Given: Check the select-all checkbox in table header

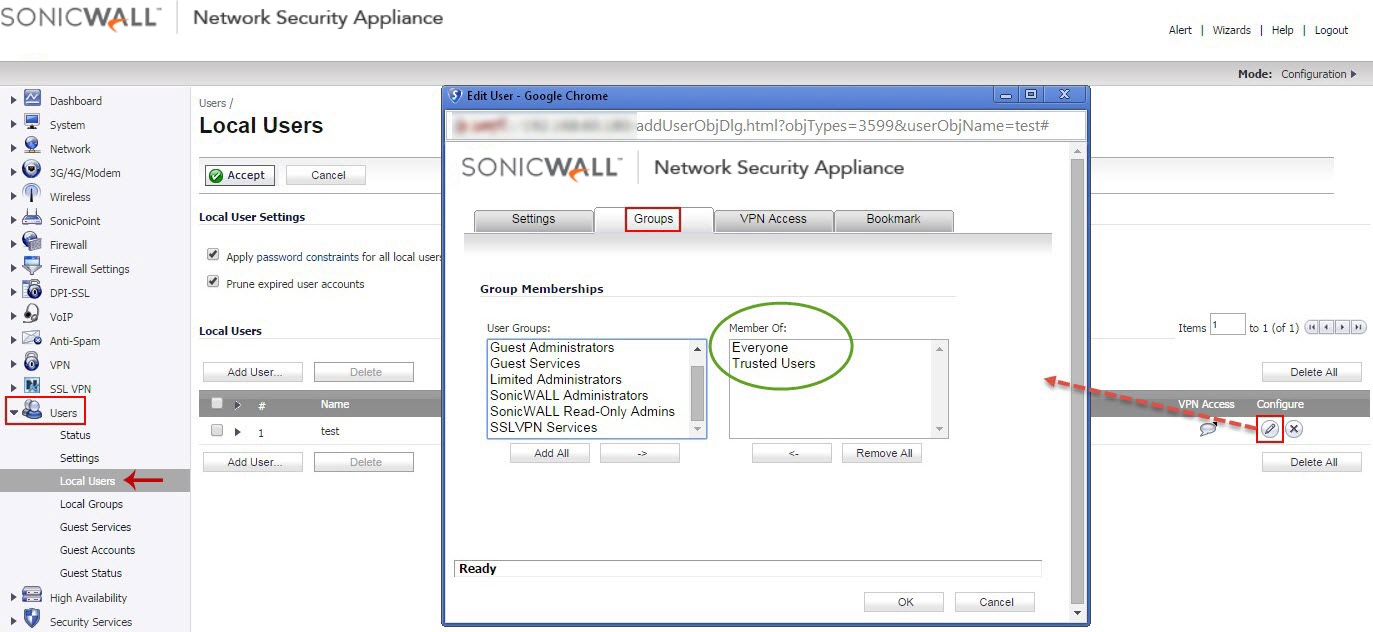Looking at the screenshot, I should pyautogui.click(x=217, y=404).
